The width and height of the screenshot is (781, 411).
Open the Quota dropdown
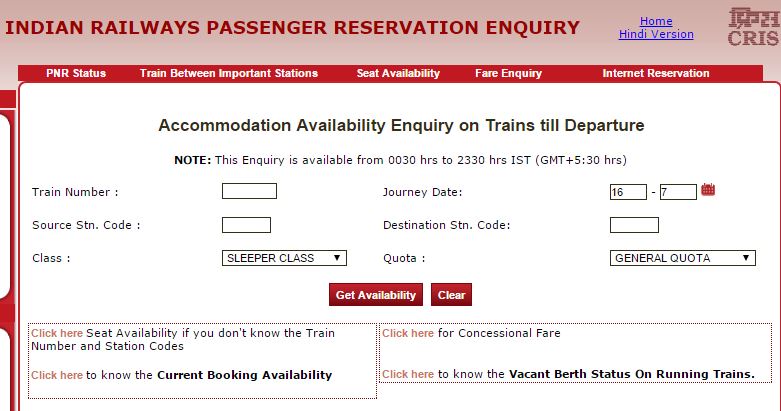pyautogui.click(x=683, y=258)
